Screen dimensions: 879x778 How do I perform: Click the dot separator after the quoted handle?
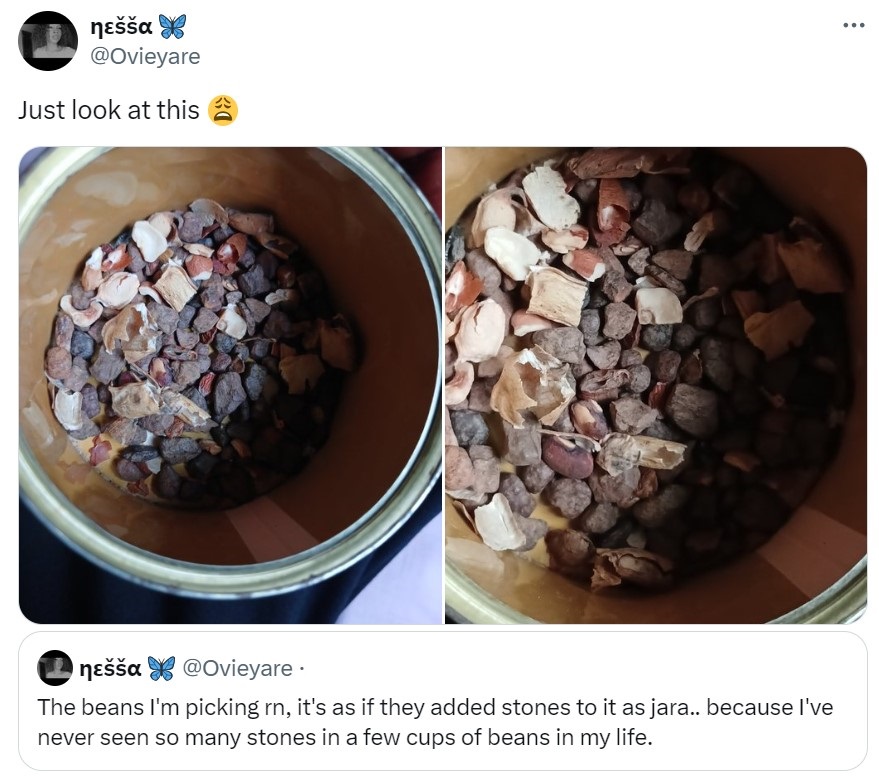[301, 669]
